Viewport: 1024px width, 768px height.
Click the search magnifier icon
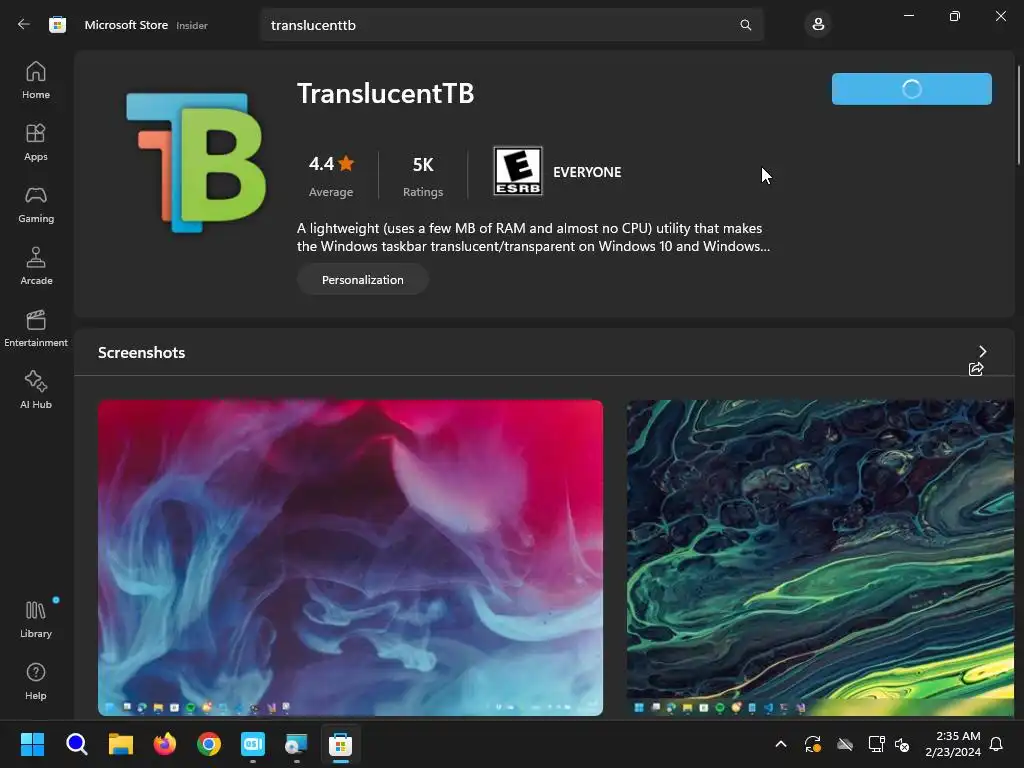click(745, 25)
